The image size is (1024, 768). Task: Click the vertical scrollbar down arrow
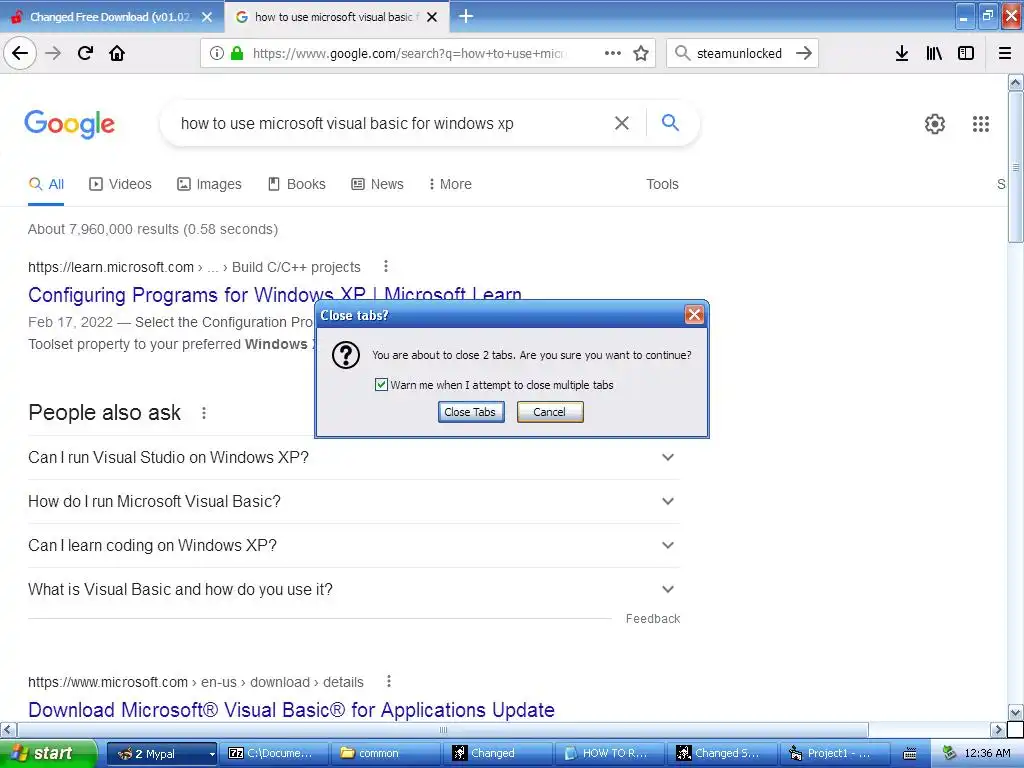1016,712
